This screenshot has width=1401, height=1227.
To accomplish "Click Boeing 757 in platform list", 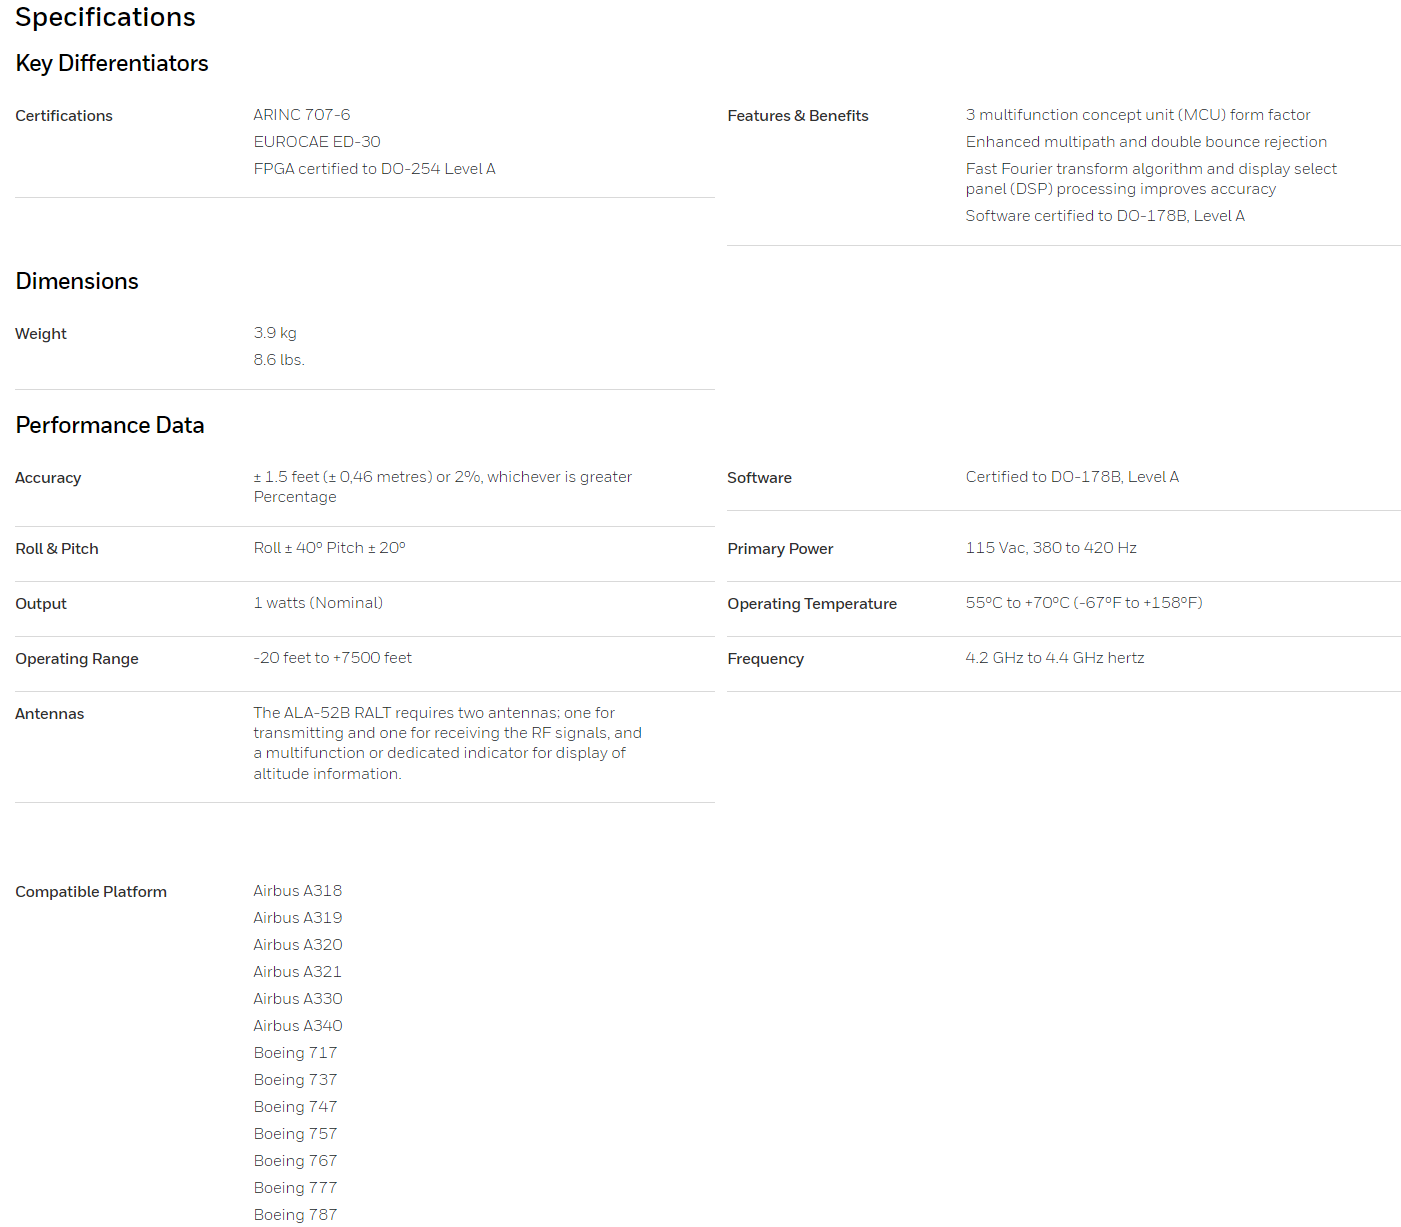I will pos(295,1134).
